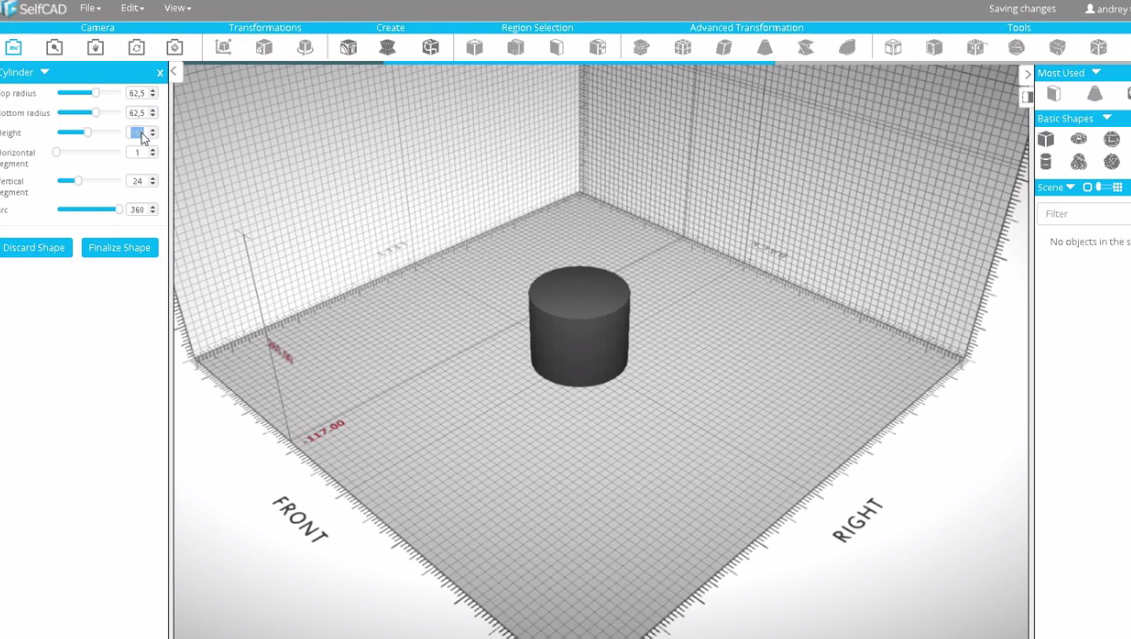Click the third Tools cube icon
Image resolution: width=1131 pixels, height=639 pixels.
point(976,48)
